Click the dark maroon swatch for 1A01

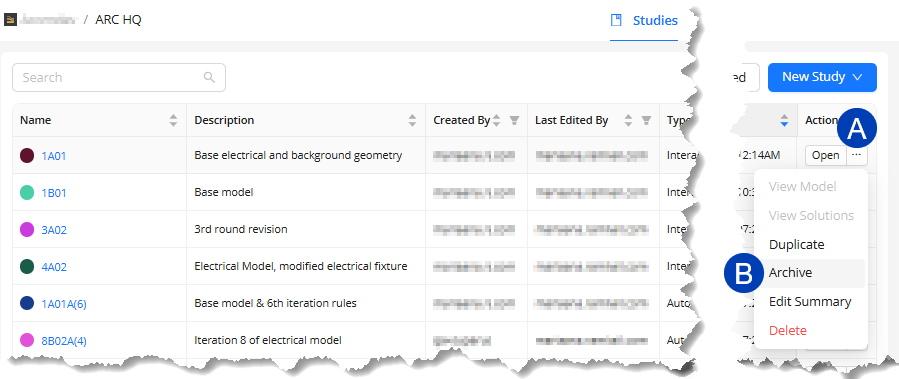27,155
